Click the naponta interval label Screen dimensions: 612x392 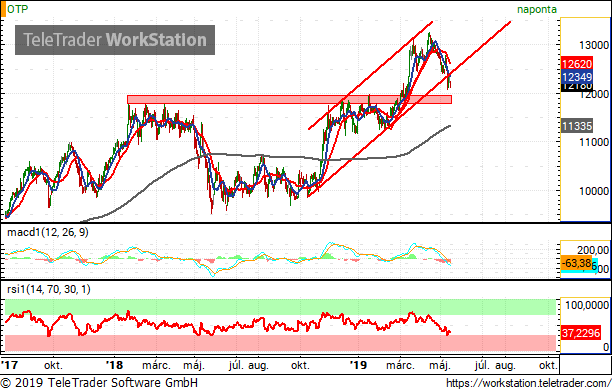[537, 9]
